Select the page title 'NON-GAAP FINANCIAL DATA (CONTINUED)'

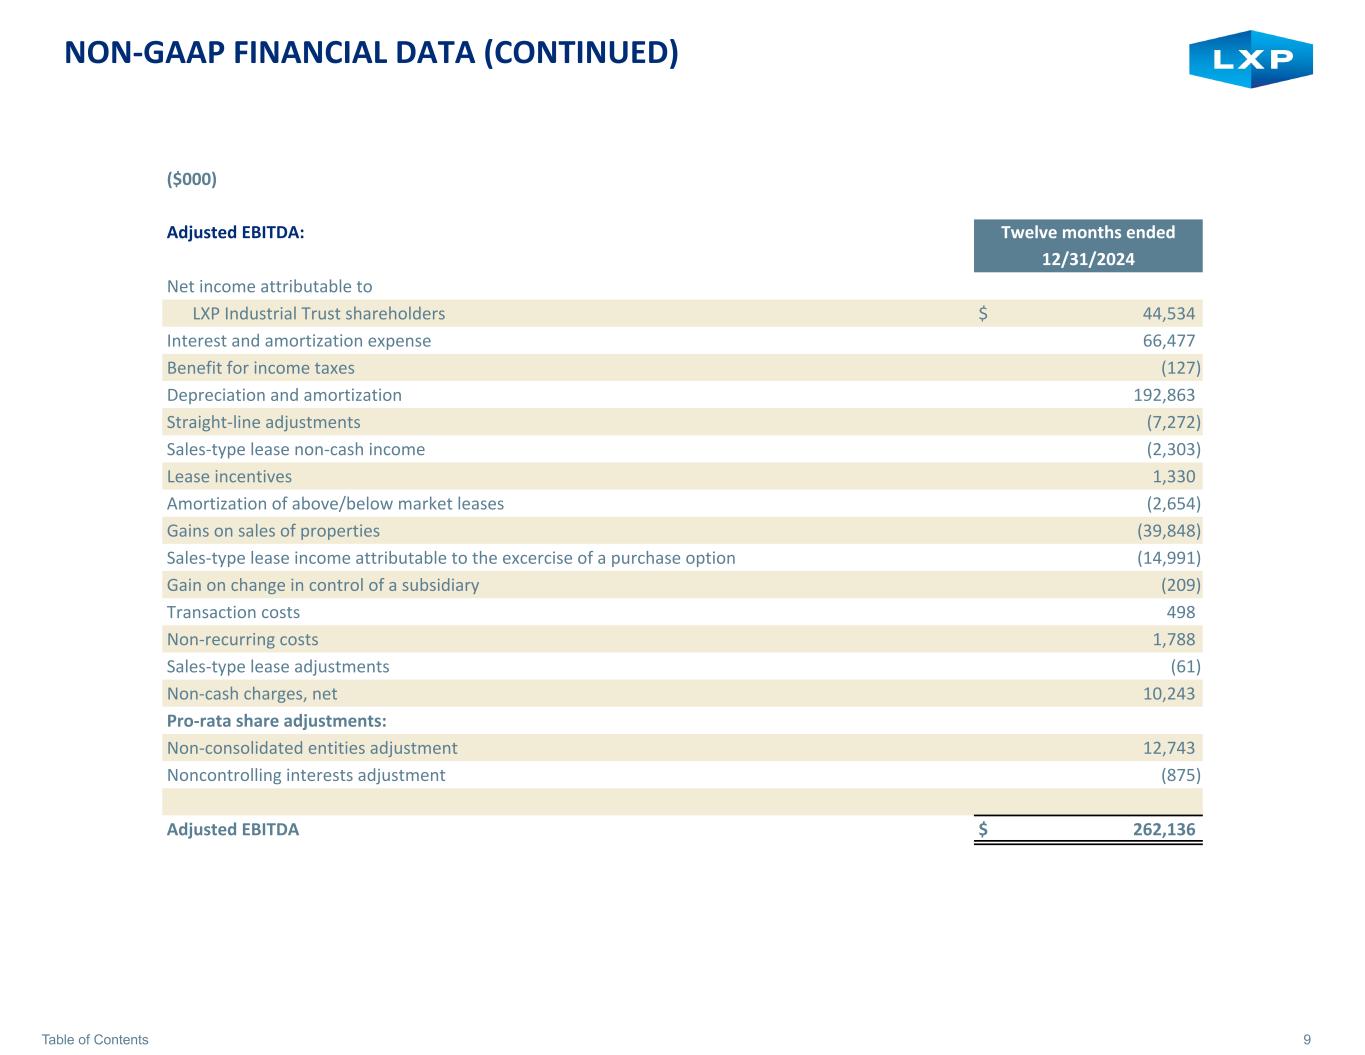371,52
